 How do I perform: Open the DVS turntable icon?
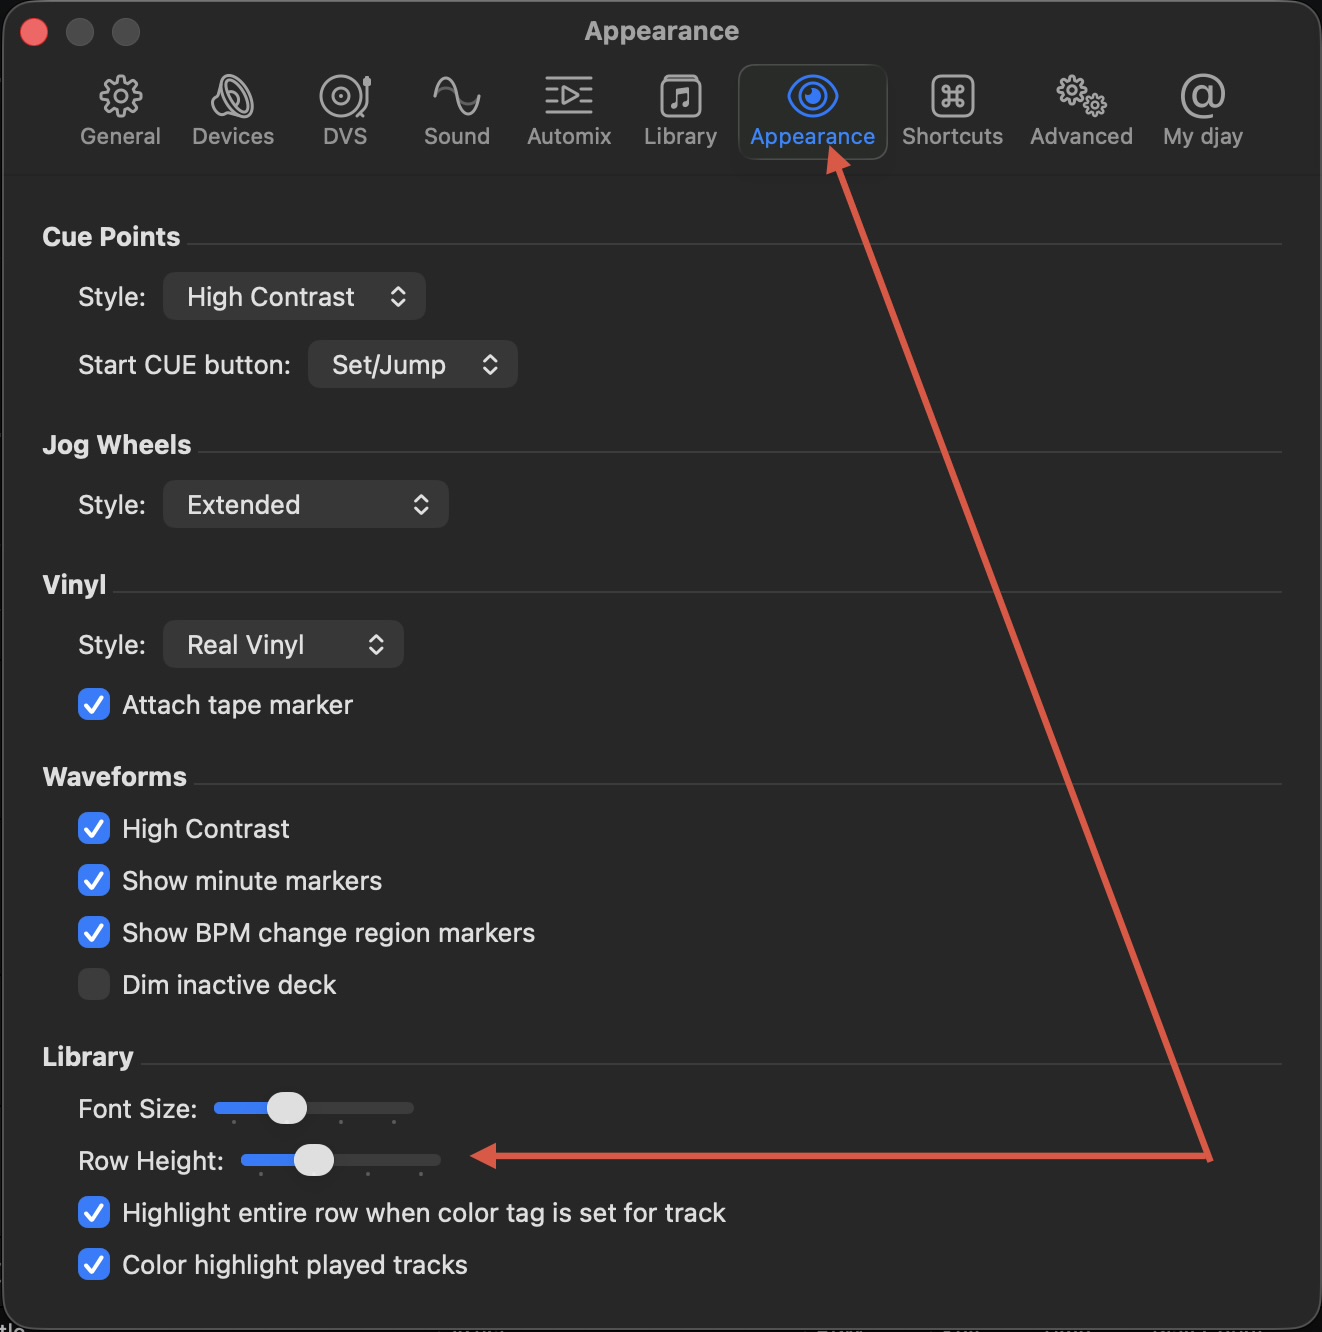345,97
